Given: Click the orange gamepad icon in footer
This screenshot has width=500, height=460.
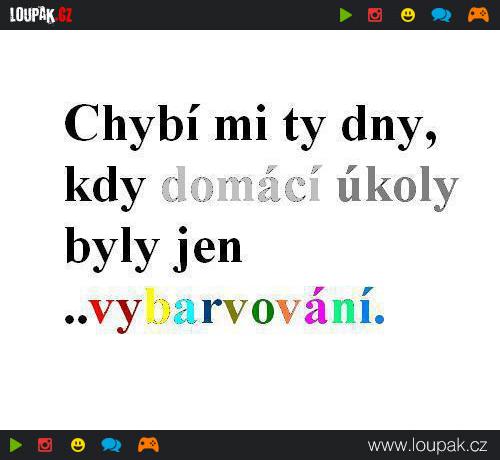Looking at the screenshot, I should point(148,445).
